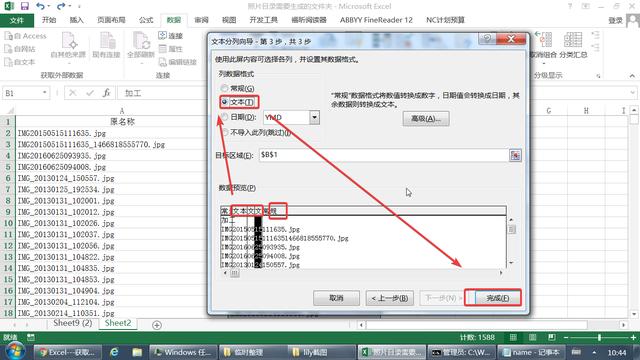Redo the action in the quick access toolbar
Image resolution: width=640 pixels, height=360 pixels.
pos(61,6)
